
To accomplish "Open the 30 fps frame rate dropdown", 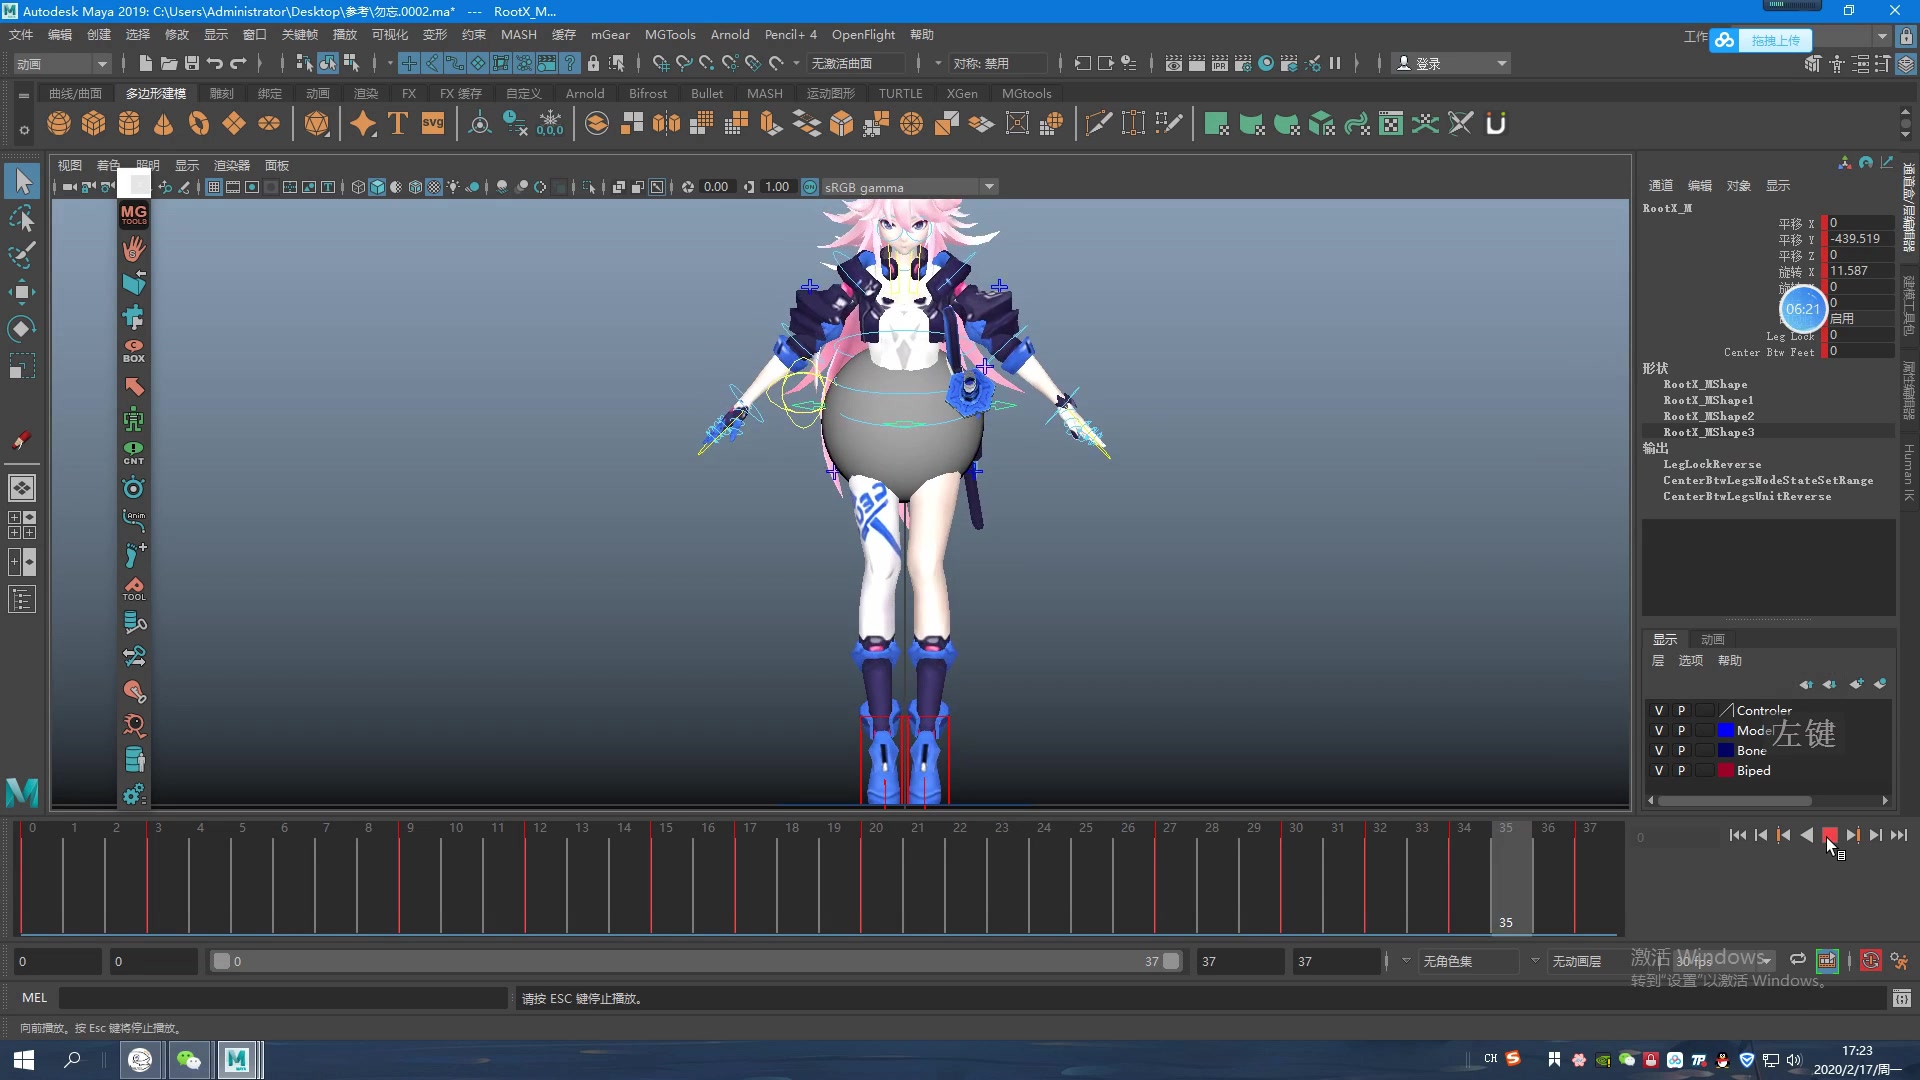I will (x=1725, y=961).
